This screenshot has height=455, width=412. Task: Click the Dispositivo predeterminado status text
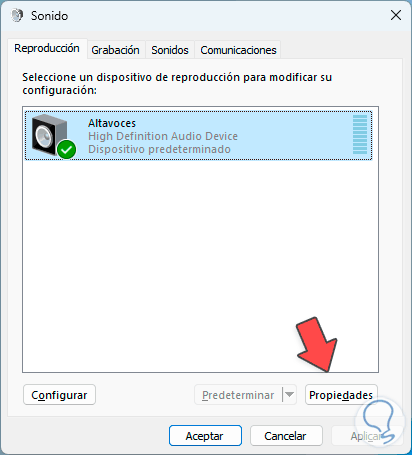pyautogui.click(x=159, y=149)
